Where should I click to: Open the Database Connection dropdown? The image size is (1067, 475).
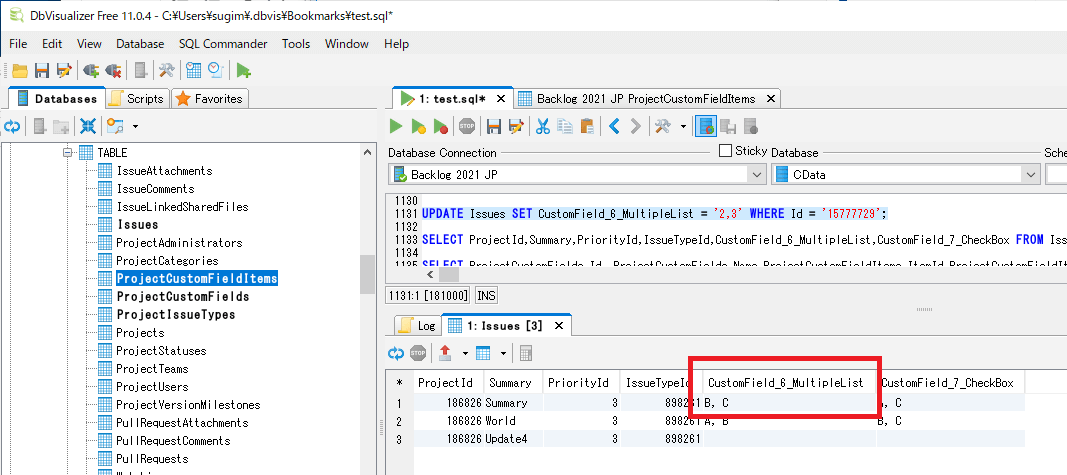[577, 175]
